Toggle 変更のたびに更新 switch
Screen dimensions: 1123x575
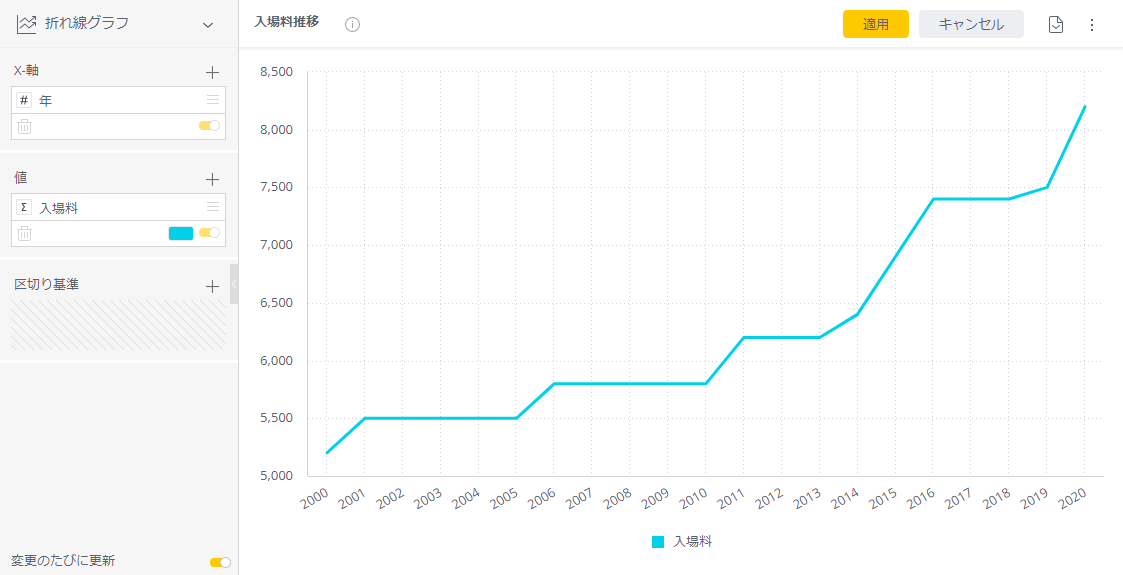pos(220,562)
